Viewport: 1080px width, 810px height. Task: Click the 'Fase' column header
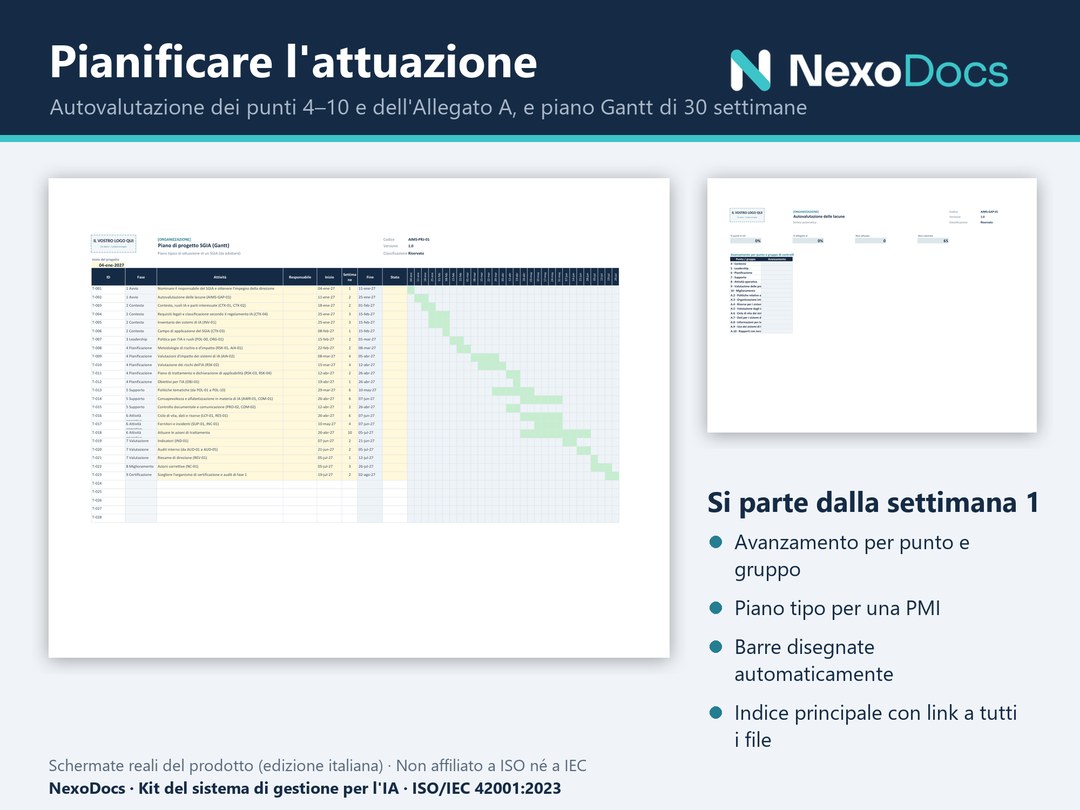coord(141,277)
